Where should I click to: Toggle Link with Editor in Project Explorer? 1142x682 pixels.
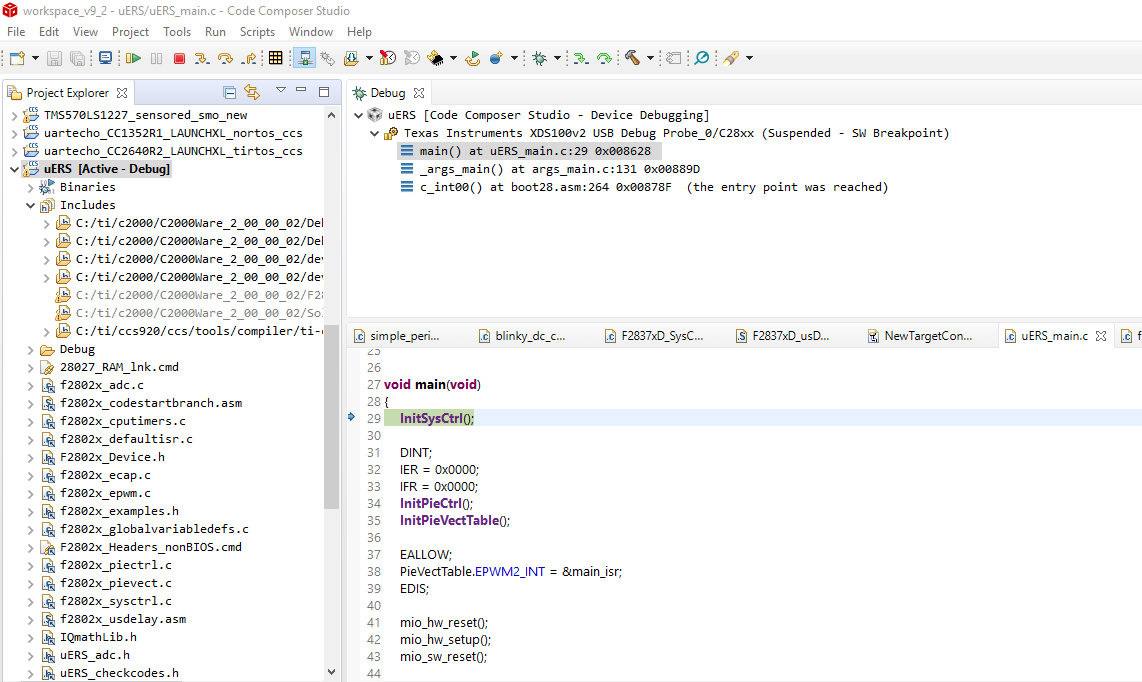251,92
